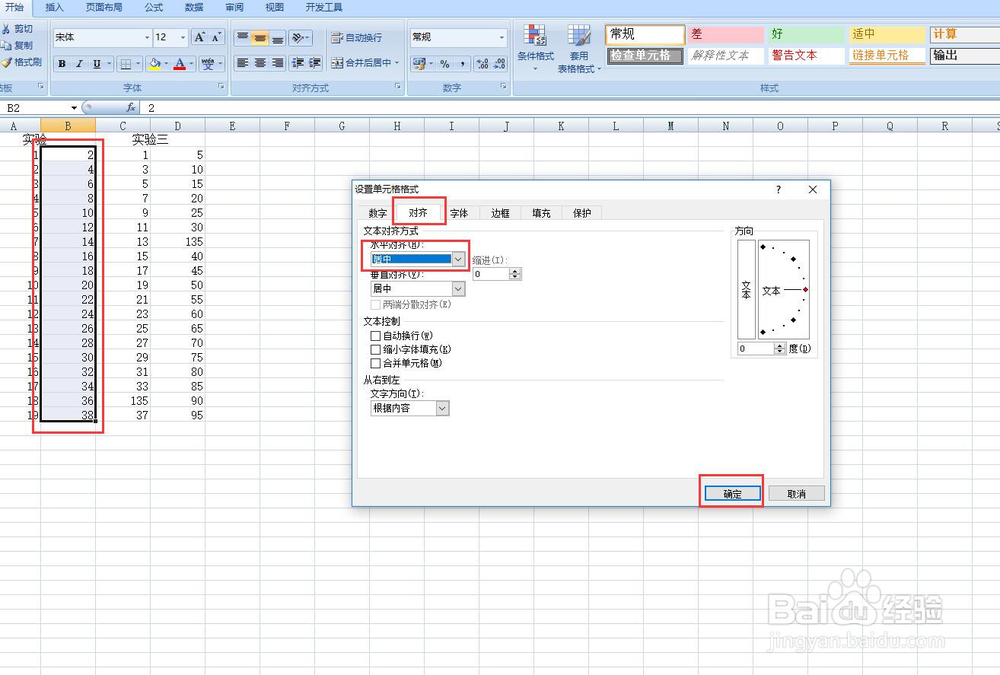The height and width of the screenshot is (675, 1000).
Task: Switch to 对齐 tab in dialog
Action: pyautogui.click(x=418, y=212)
